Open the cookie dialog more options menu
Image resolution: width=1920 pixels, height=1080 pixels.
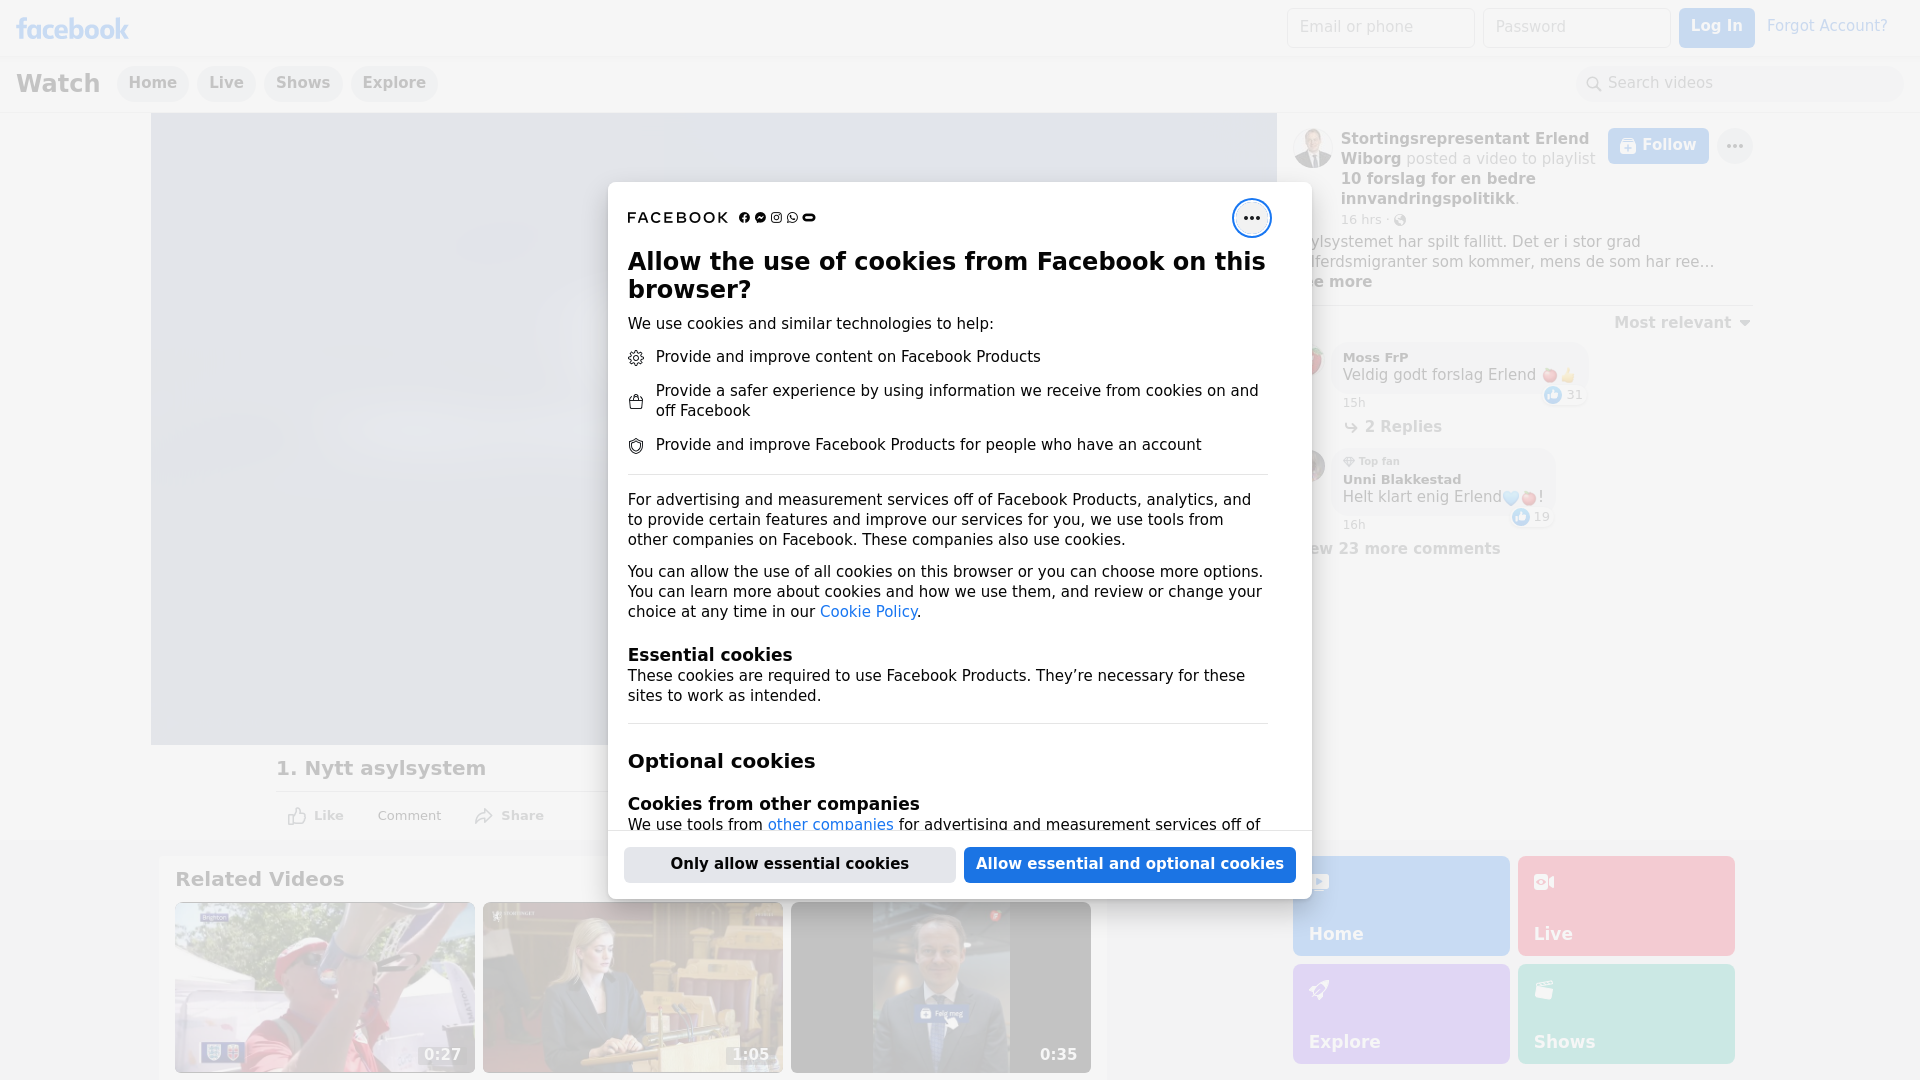click(x=1251, y=218)
